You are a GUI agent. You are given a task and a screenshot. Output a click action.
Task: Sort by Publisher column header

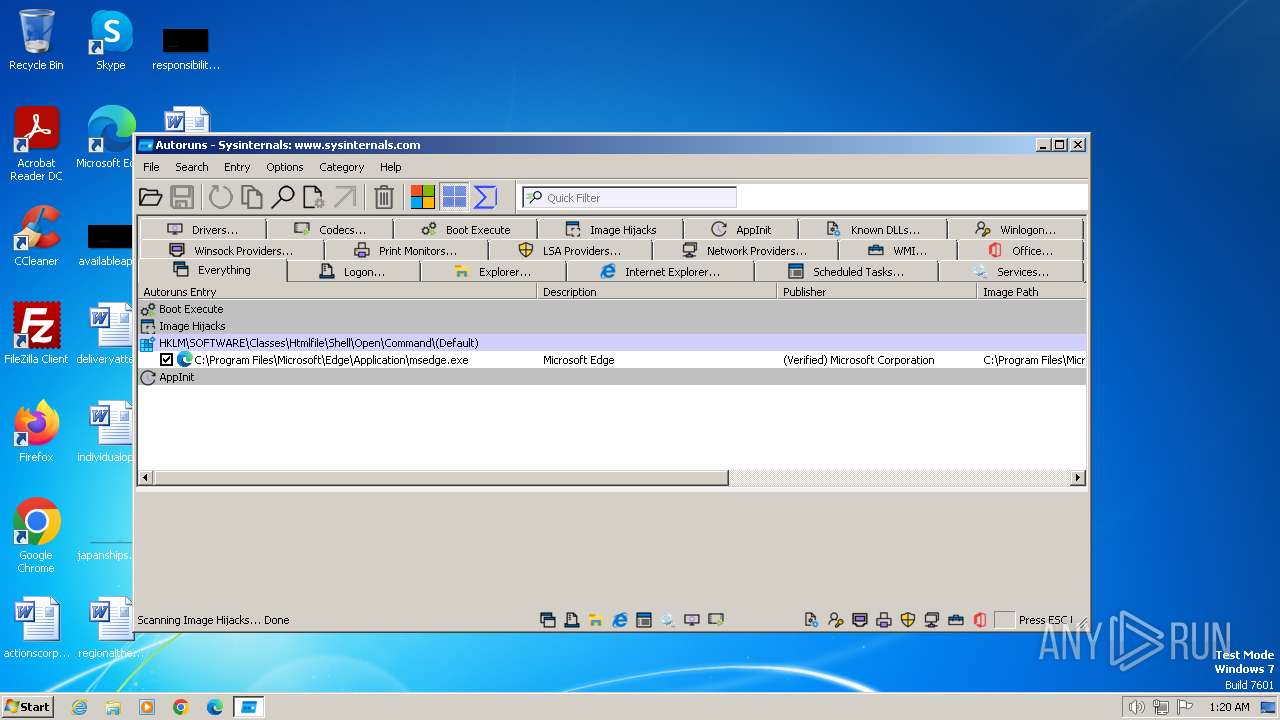(877, 292)
